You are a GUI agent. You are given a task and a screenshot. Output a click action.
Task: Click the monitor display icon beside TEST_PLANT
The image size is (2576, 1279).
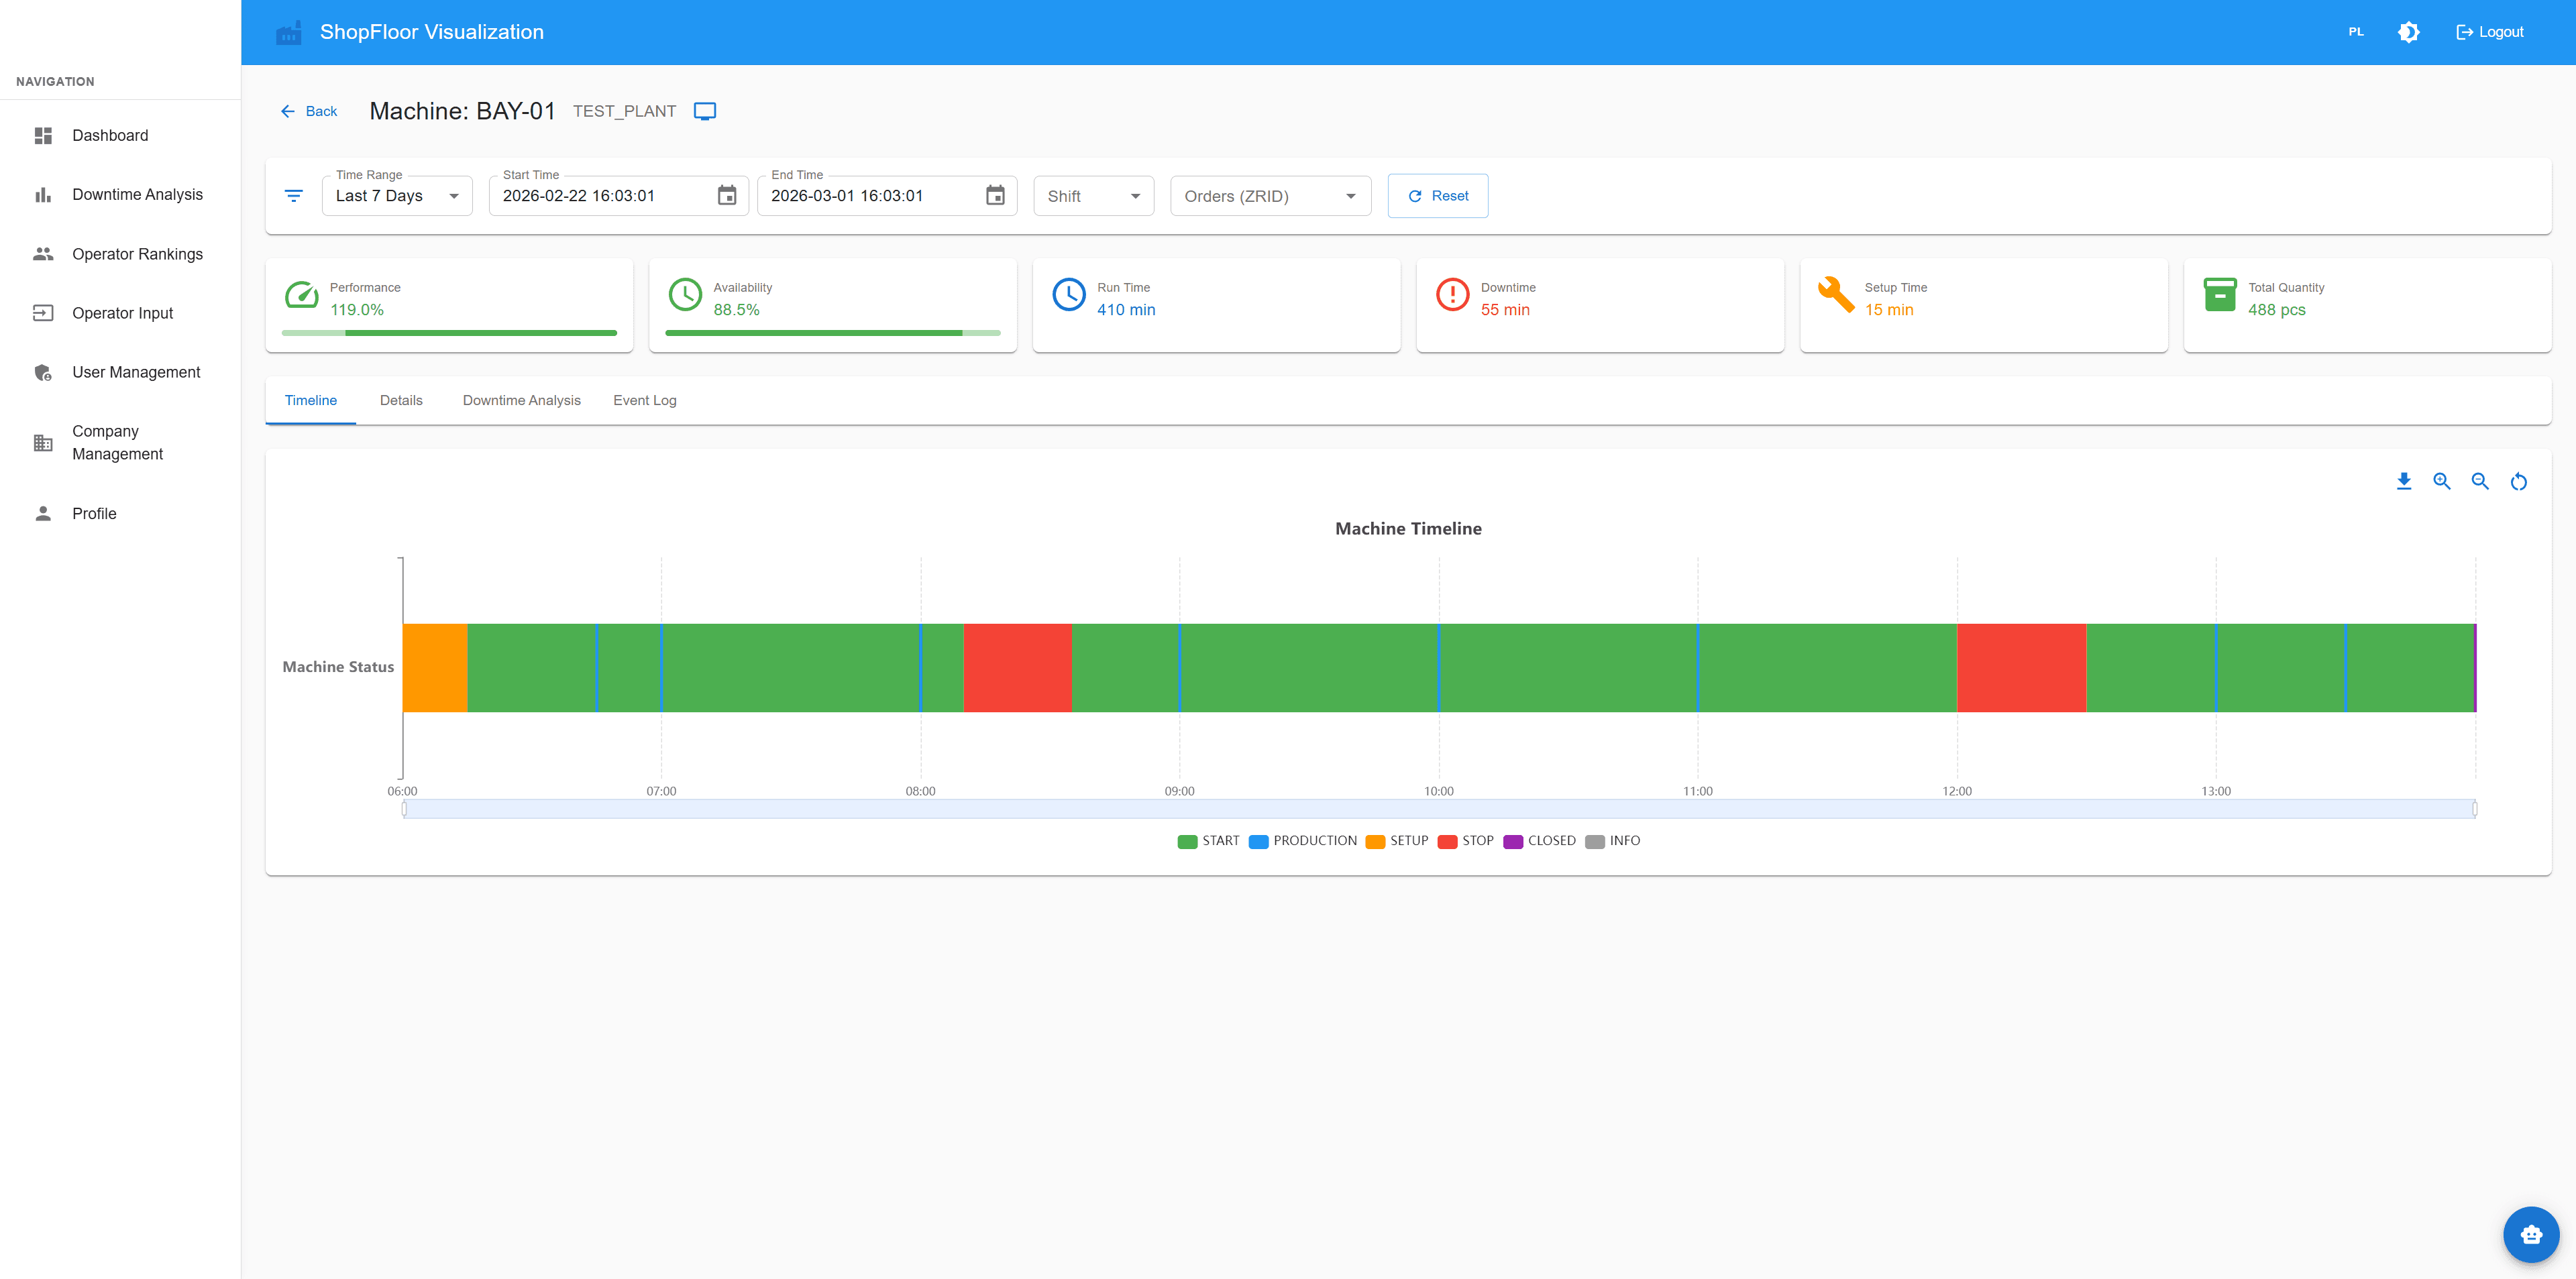coord(705,111)
